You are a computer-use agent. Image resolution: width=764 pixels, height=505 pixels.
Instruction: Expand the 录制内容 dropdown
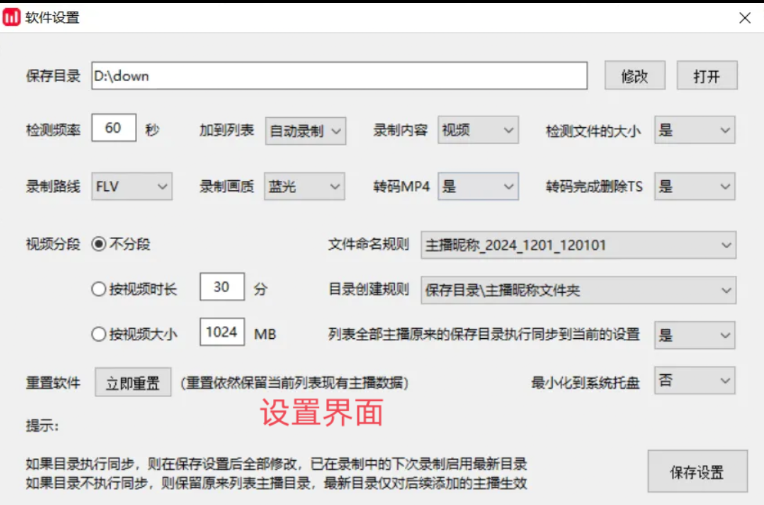point(478,130)
